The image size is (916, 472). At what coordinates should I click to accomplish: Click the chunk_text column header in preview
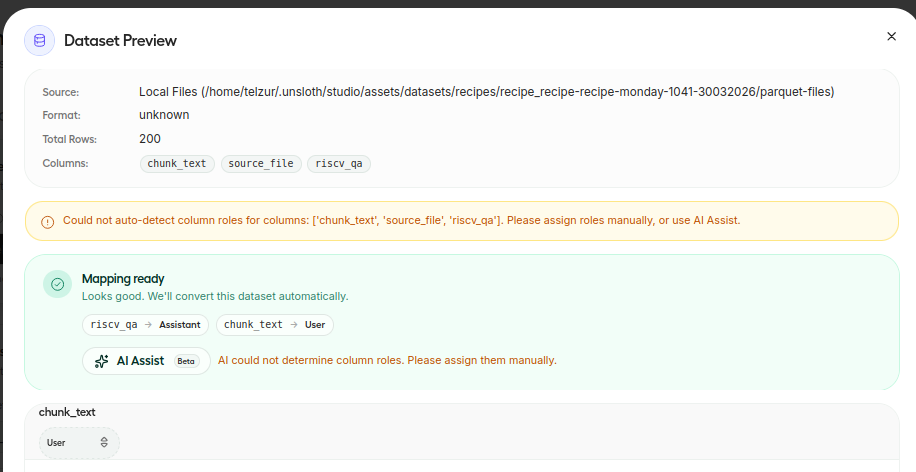(x=67, y=412)
